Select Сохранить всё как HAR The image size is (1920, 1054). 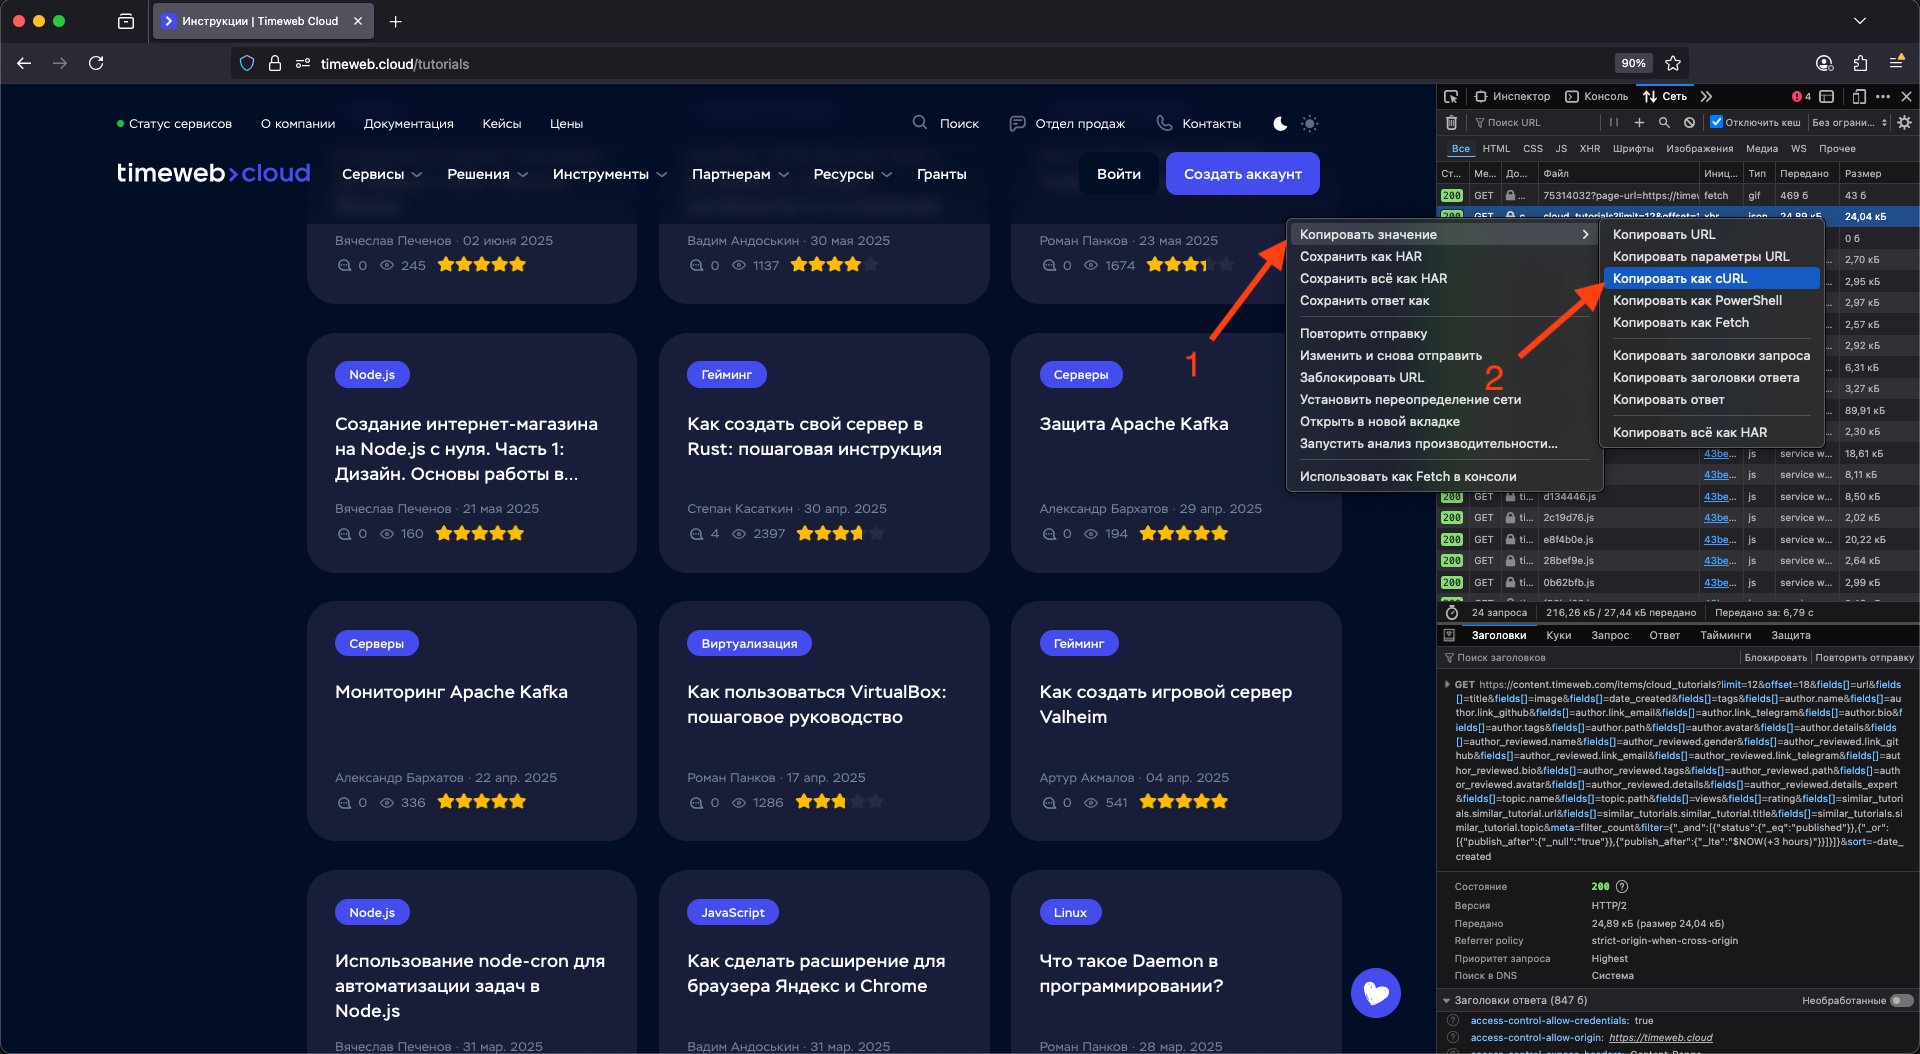(1444, 278)
